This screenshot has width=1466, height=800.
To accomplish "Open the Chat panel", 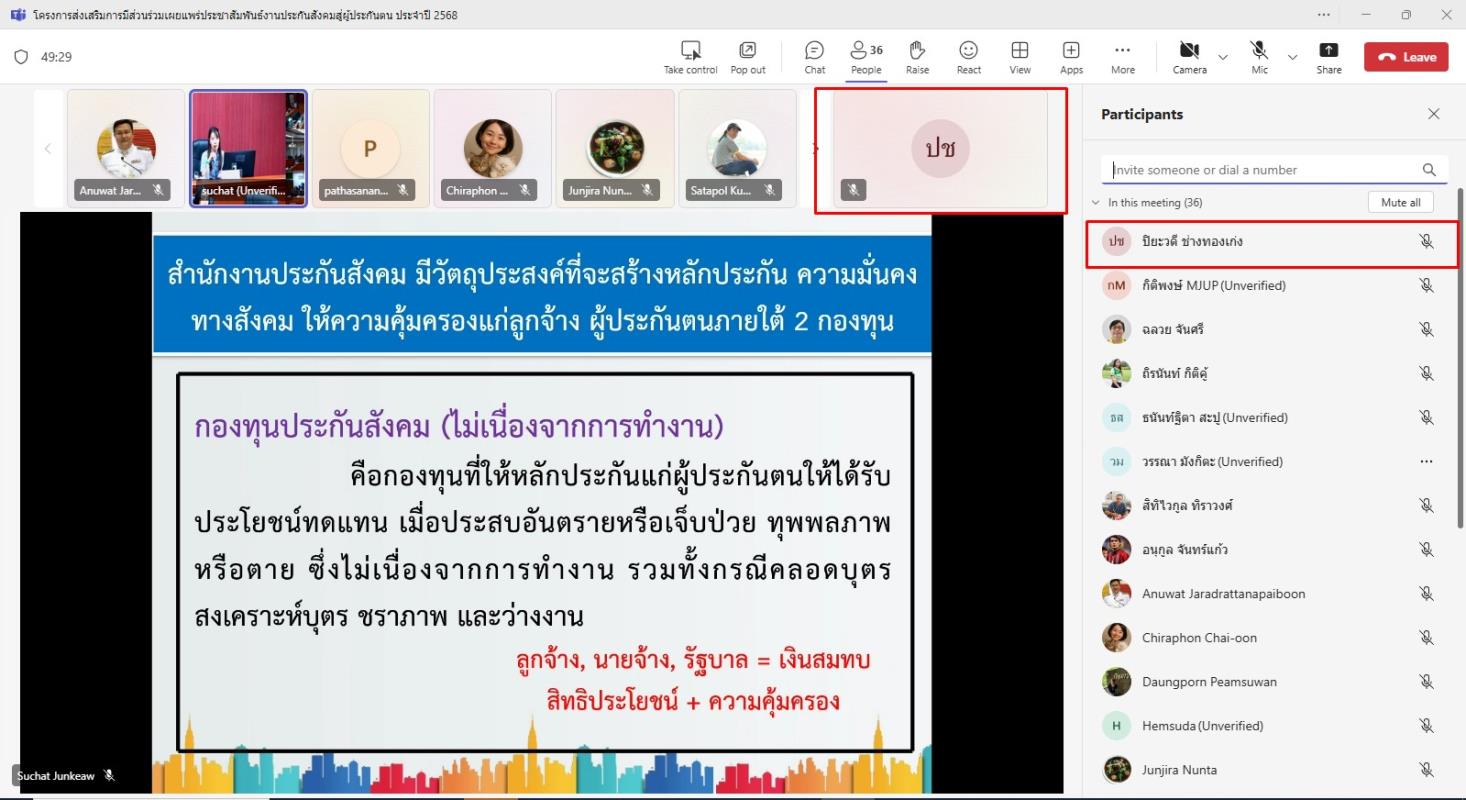I will [814, 57].
